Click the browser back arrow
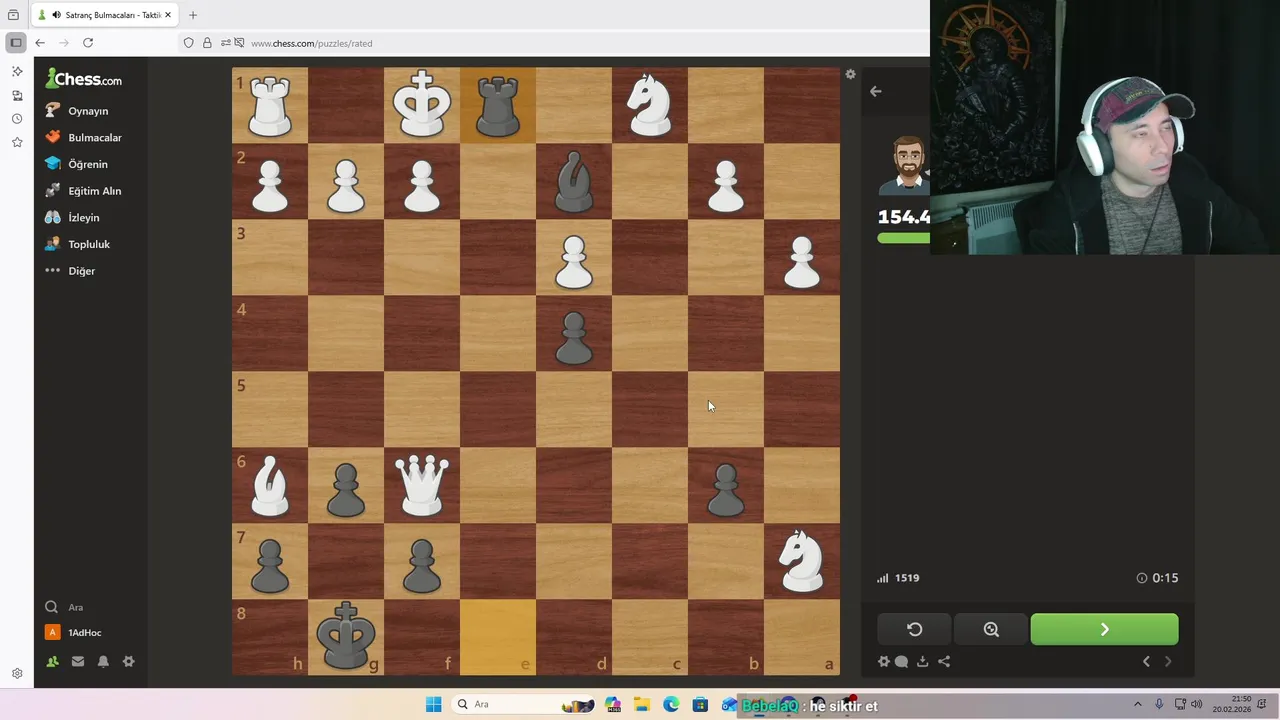Screen dimensions: 1280x720 39,43
